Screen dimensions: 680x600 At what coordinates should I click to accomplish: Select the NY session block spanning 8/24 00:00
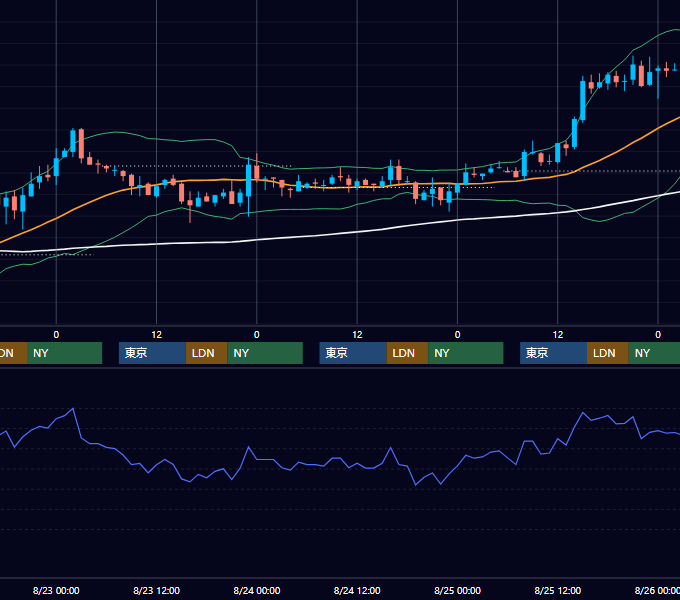click(x=265, y=353)
